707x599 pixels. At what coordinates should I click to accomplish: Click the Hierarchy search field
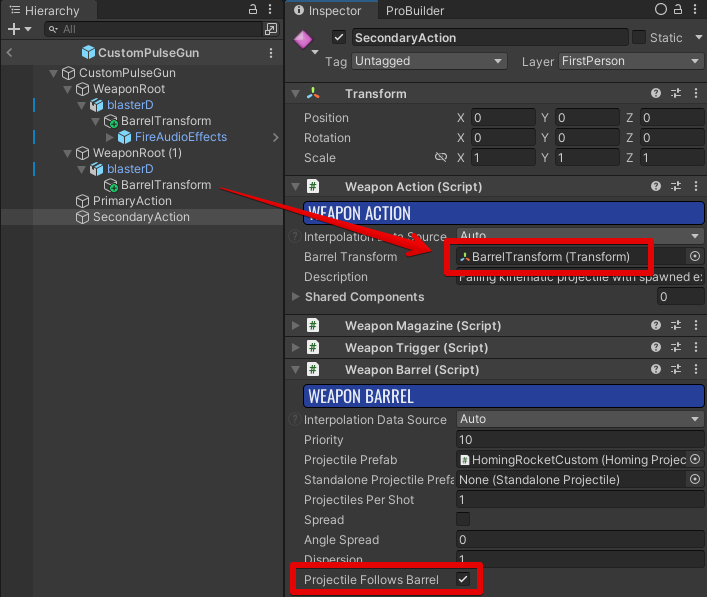click(x=153, y=29)
